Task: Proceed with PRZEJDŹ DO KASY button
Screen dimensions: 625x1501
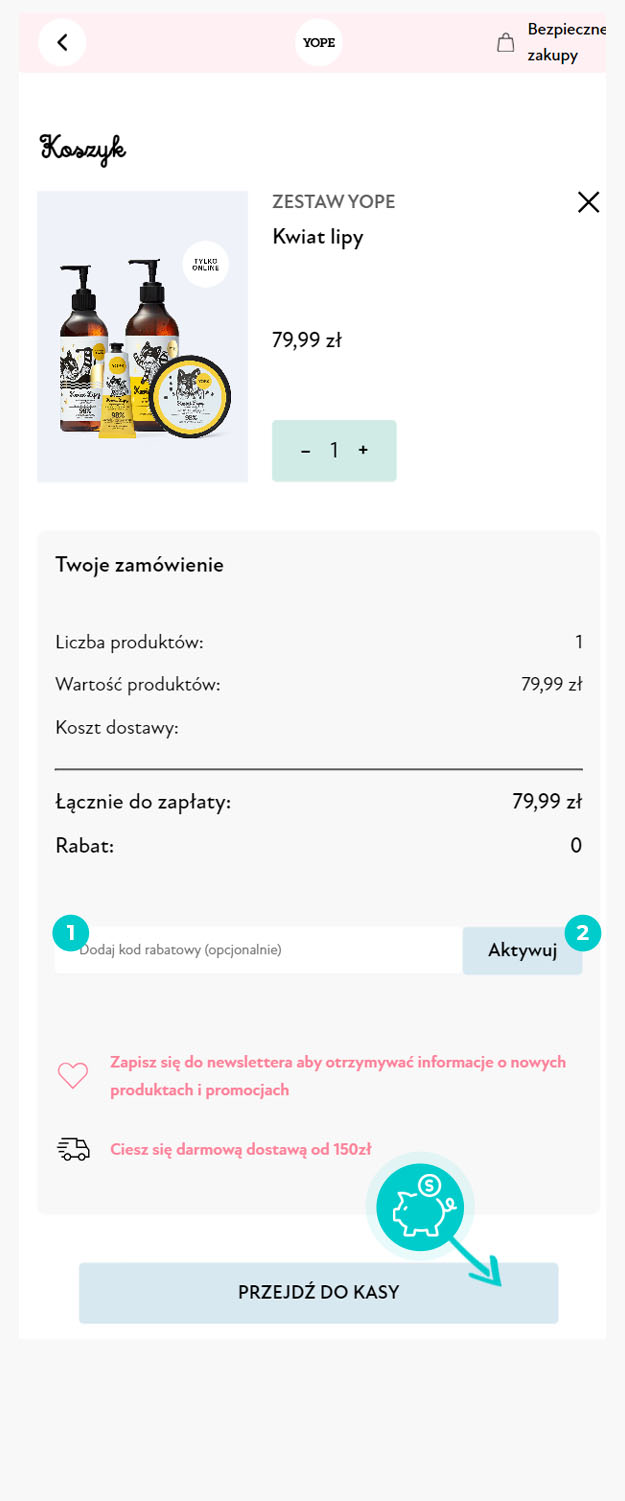Action: point(319,1293)
